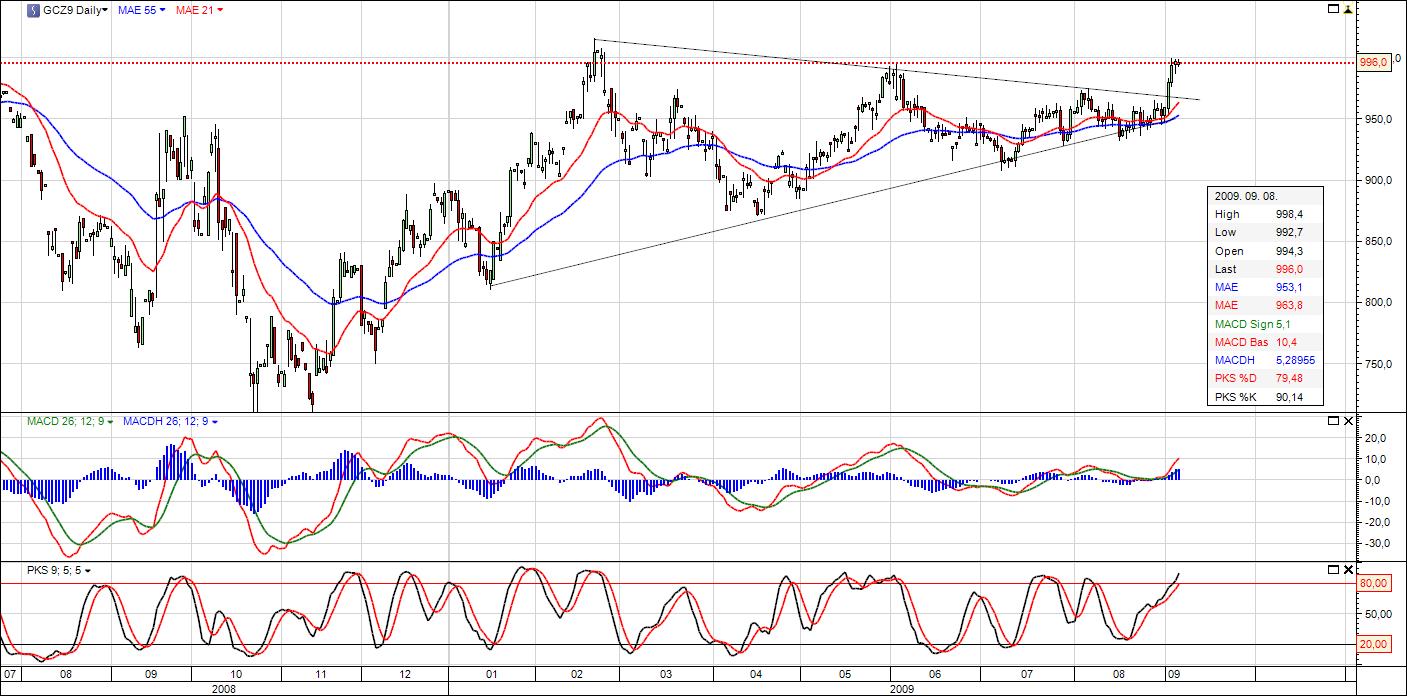
Task: Close the PKS stochastic pane
Action: 1349,570
